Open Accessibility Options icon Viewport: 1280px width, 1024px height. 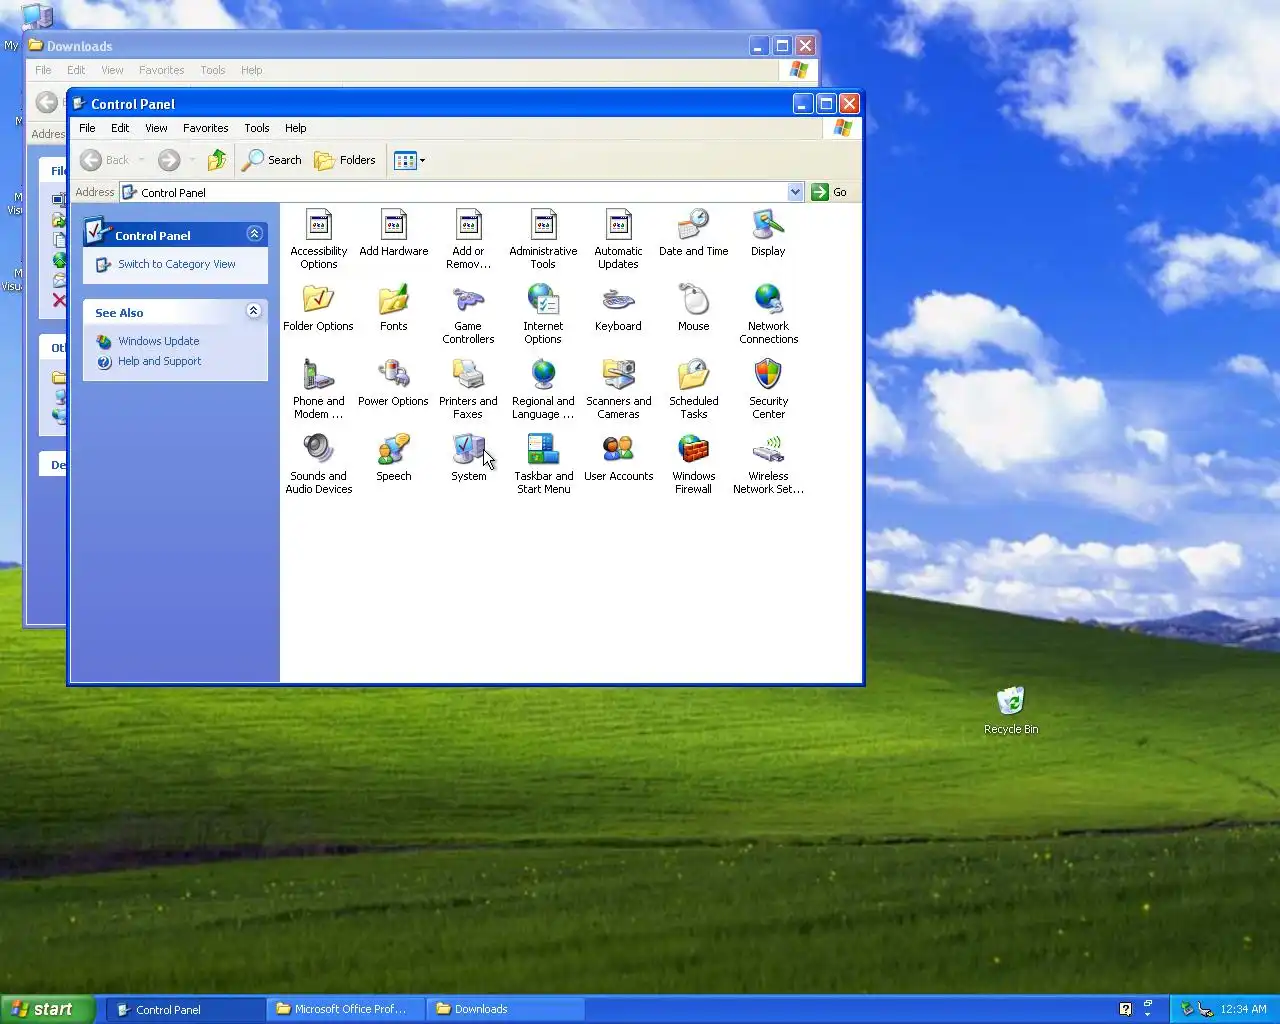coord(319,238)
